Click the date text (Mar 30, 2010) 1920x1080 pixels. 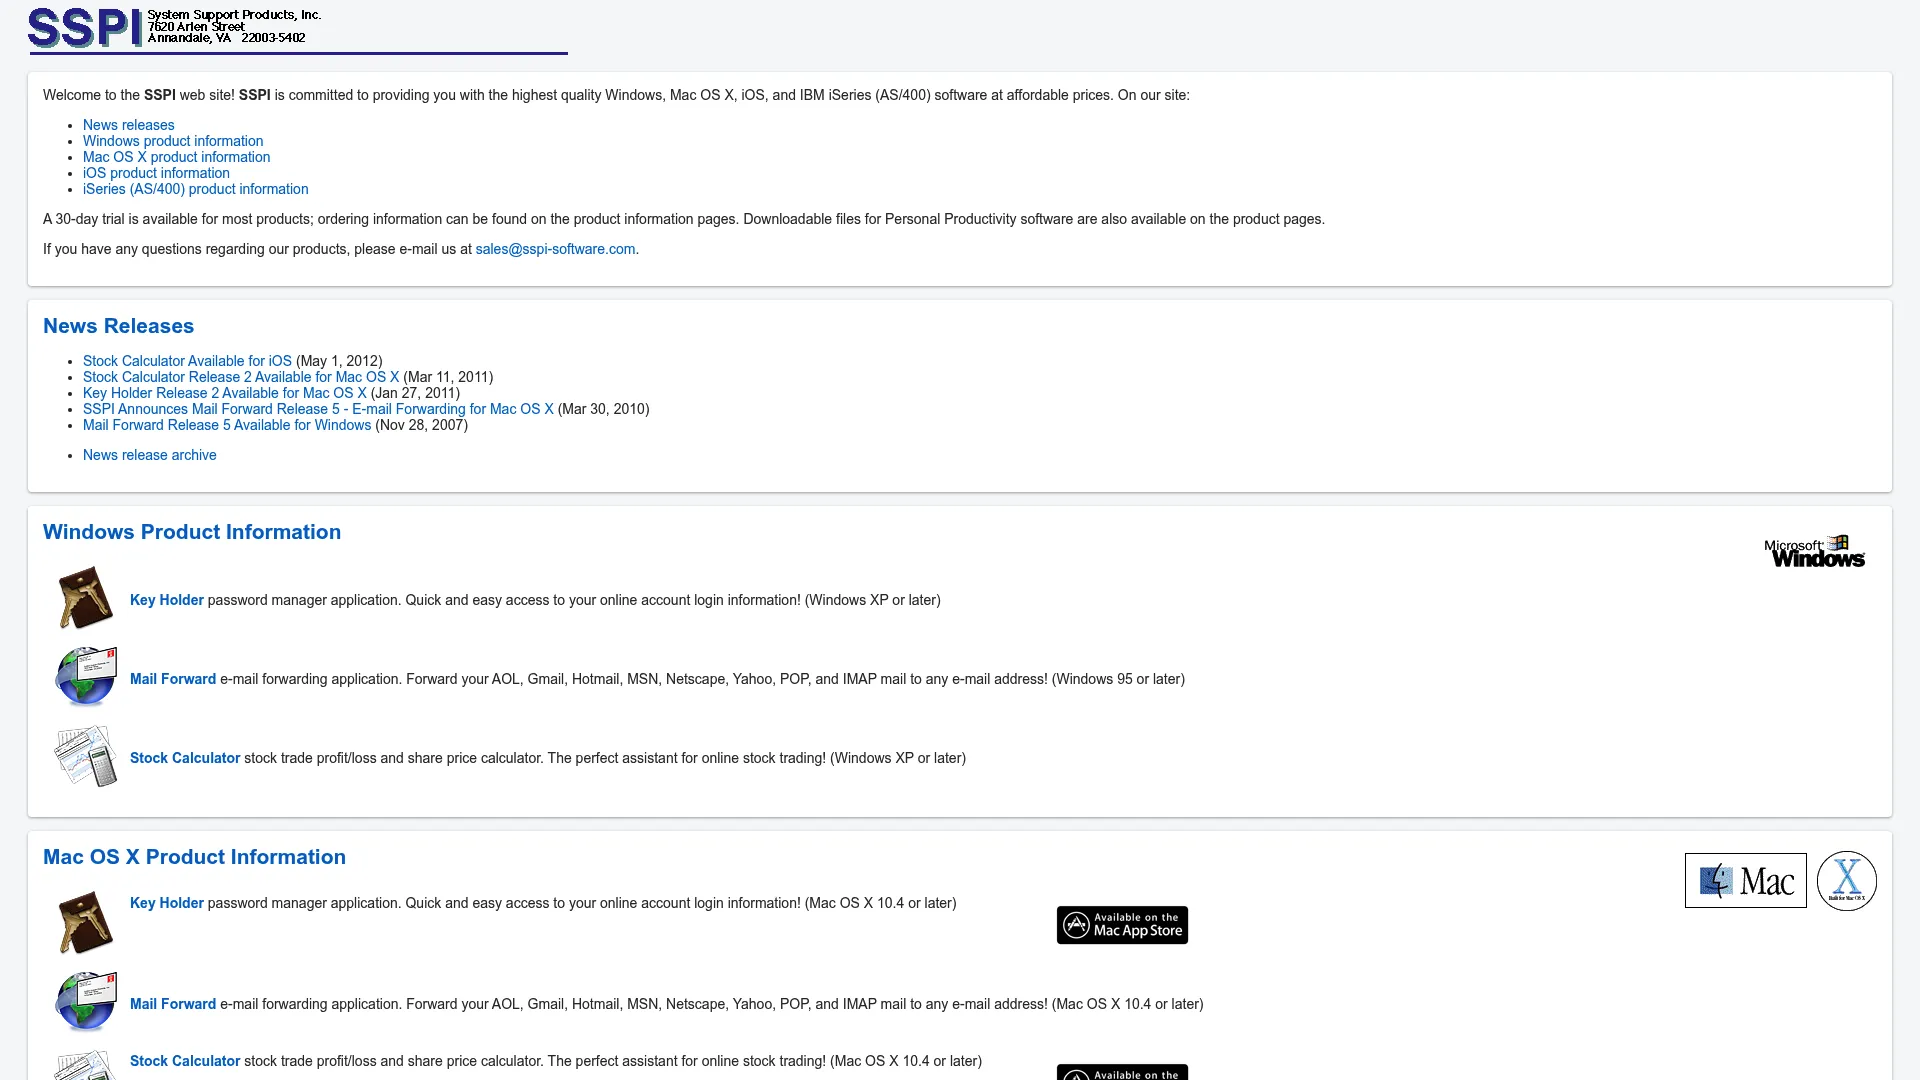pyautogui.click(x=603, y=409)
